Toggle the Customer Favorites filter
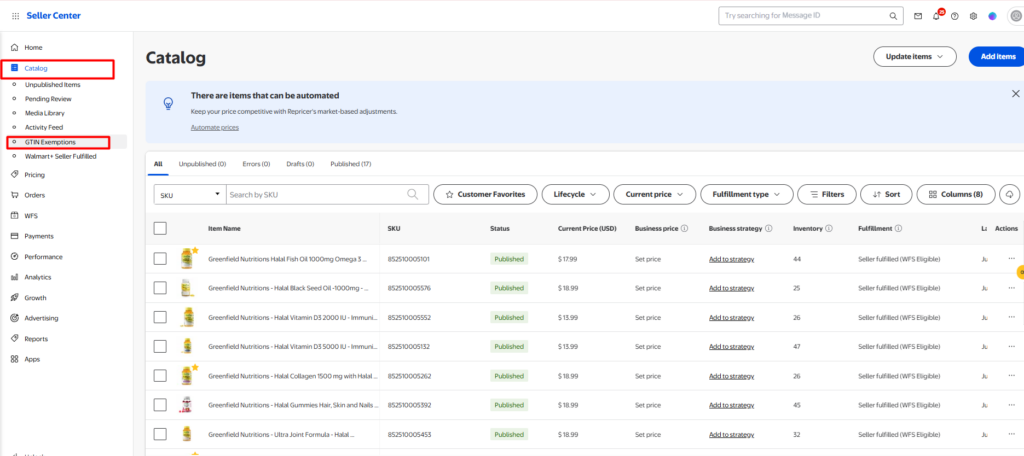This screenshot has height=456, width=1024. pyautogui.click(x=485, y=194)
